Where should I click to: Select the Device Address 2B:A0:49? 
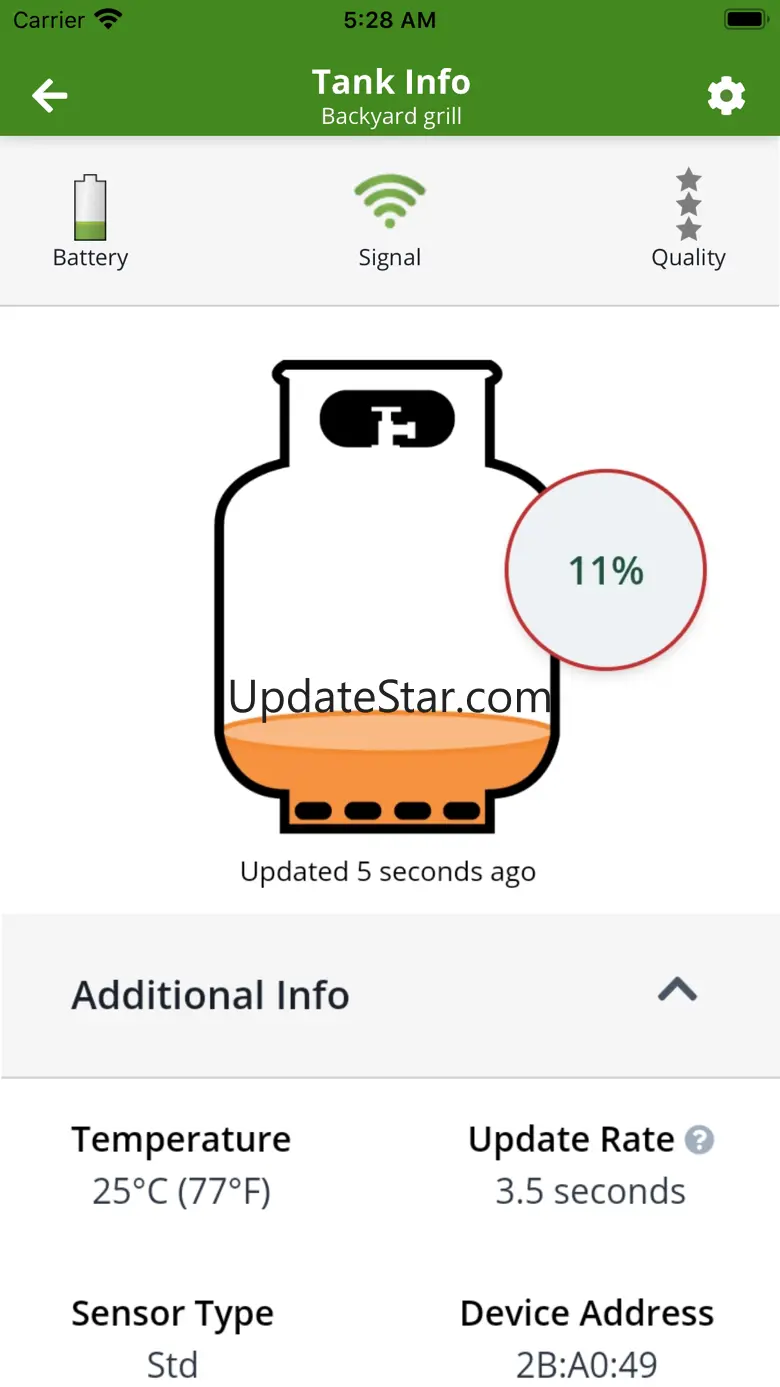coord(587,1364)
